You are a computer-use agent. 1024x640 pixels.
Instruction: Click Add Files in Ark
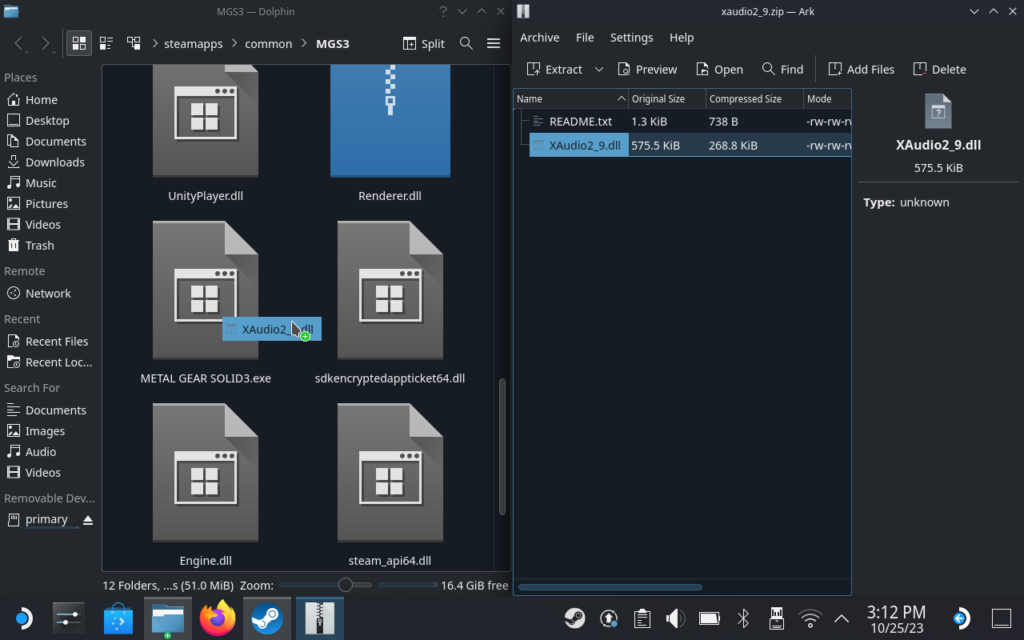point(861,69)
